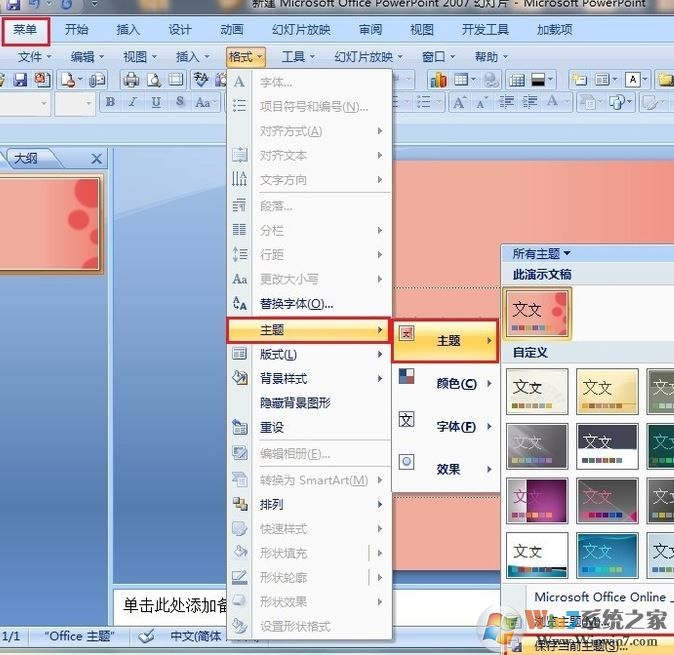
Task: Toggle text Shadow button
Action: (x=180, y=102)
